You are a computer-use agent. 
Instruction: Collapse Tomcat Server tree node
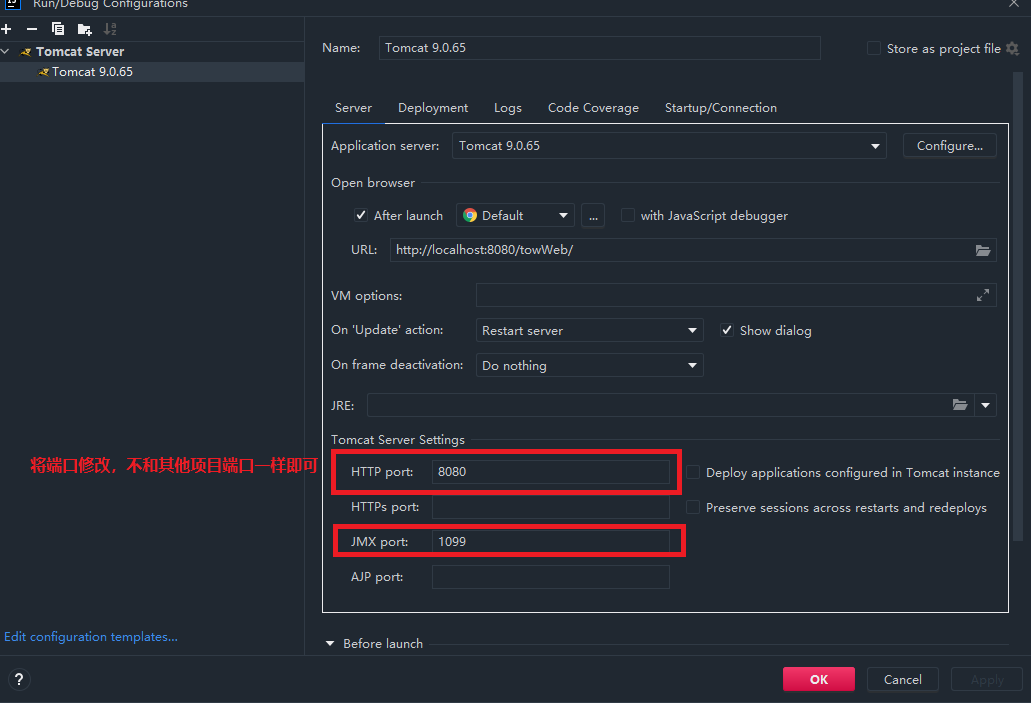pyautogui.click(x=5, y=51)
